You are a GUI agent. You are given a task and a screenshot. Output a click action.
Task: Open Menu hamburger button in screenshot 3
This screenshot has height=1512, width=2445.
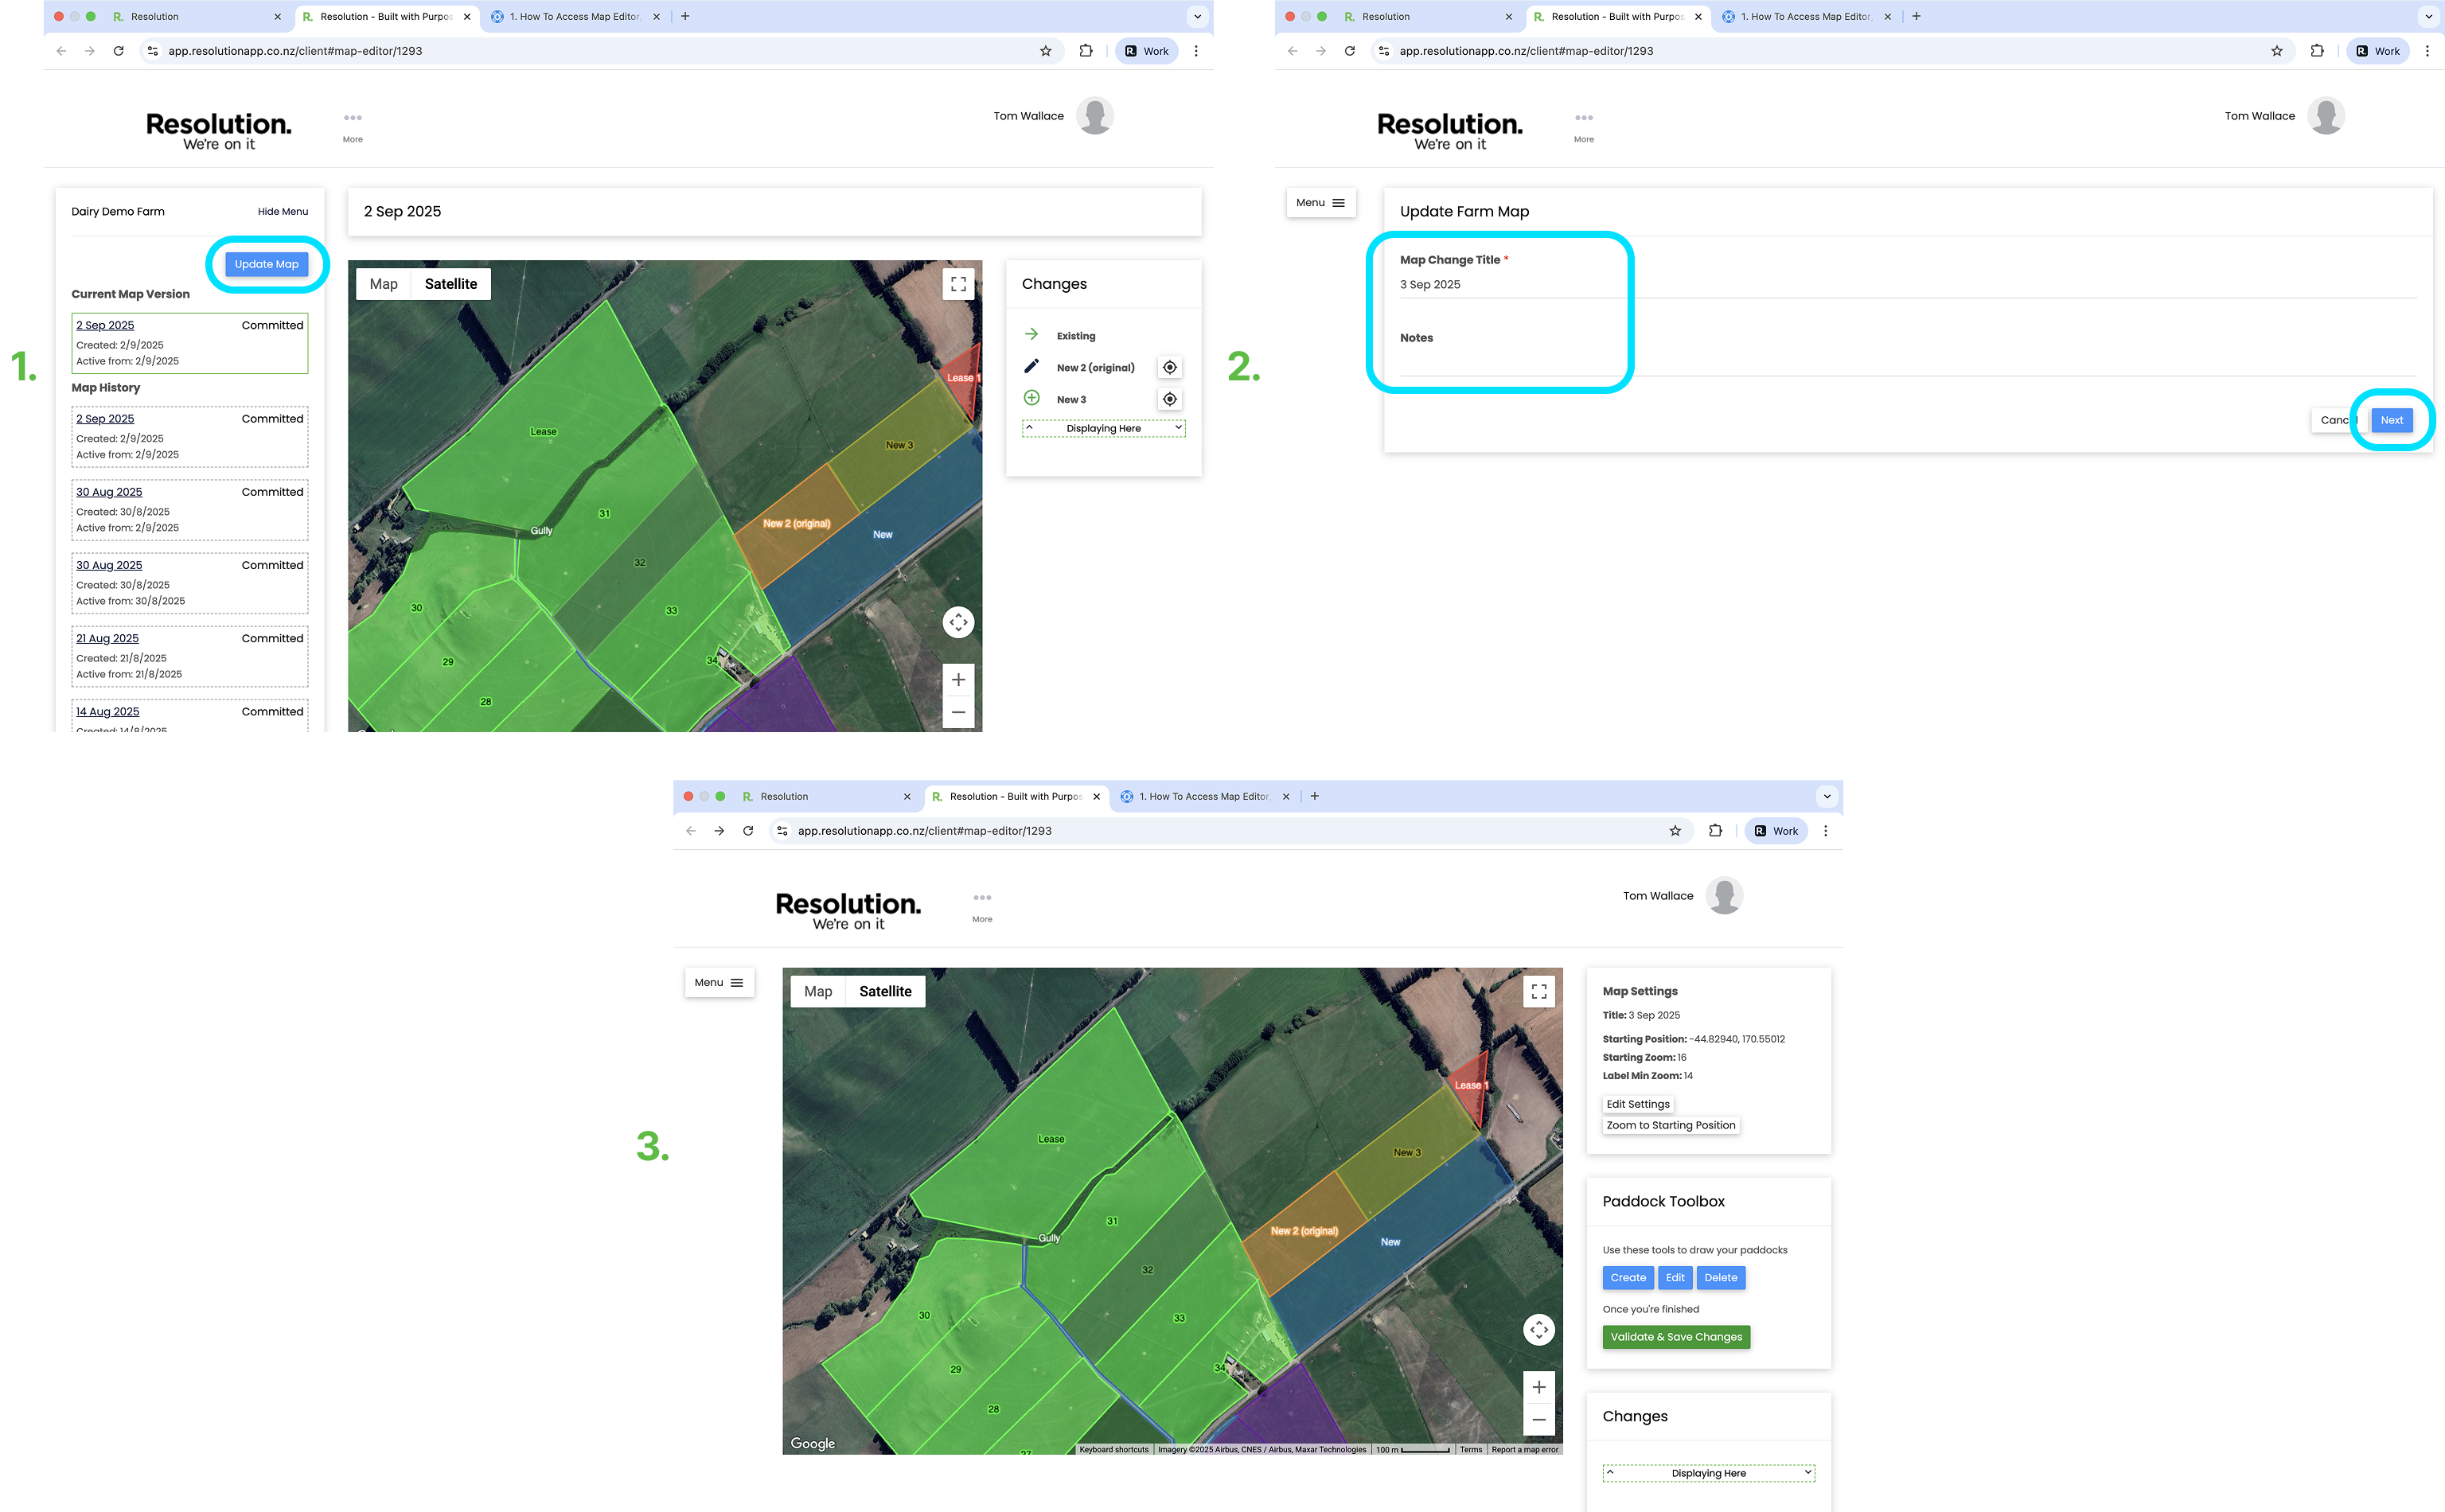[x=719, y=983]
